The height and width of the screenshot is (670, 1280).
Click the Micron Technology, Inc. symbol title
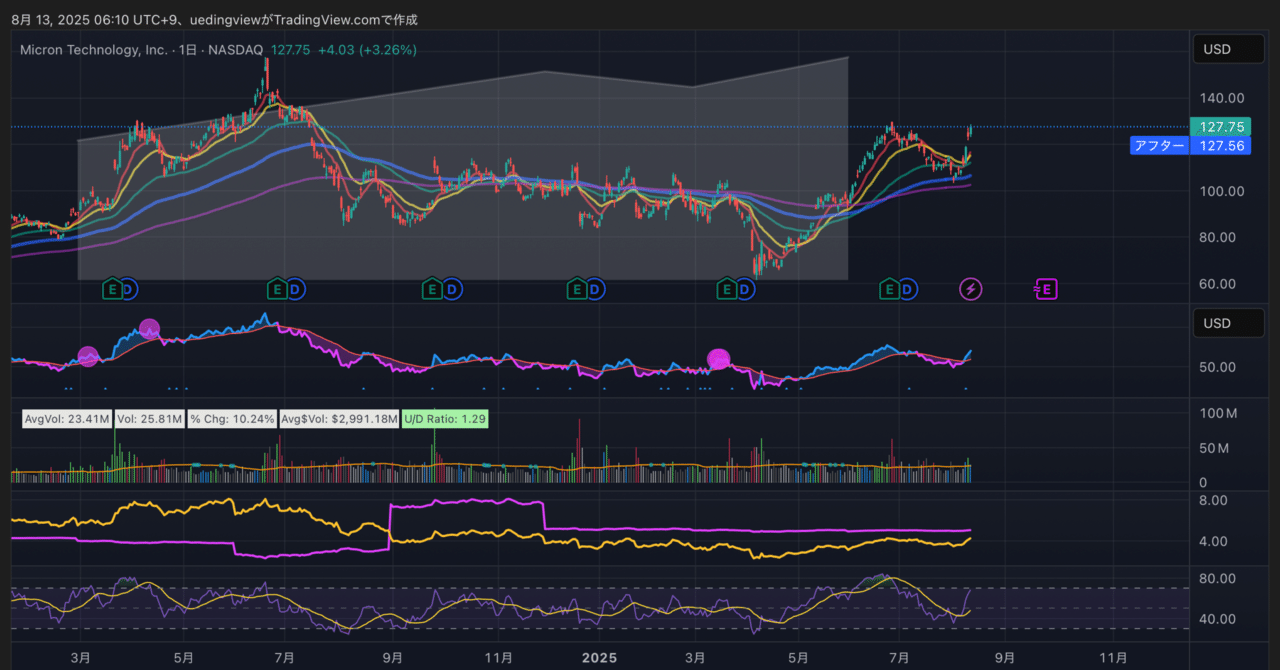(94, 50)
